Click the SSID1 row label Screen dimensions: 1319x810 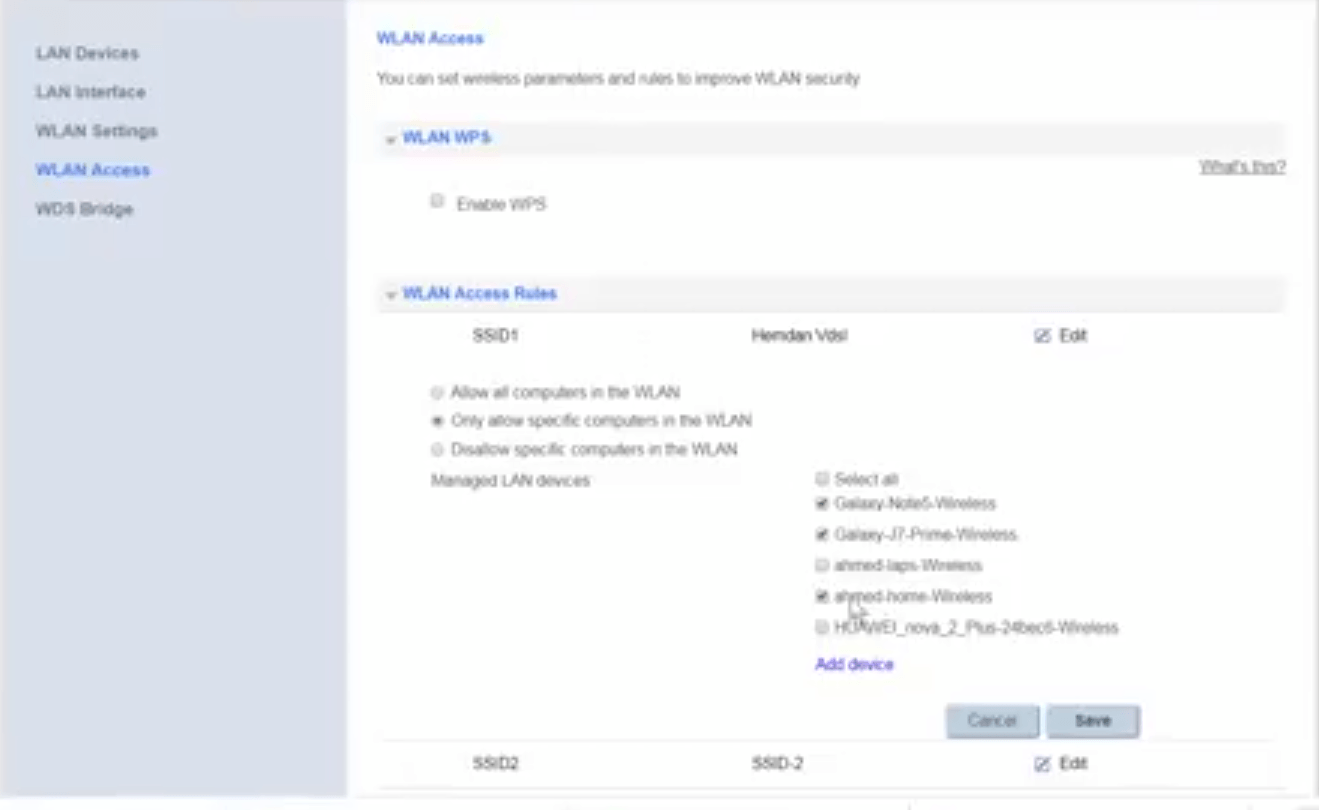point(495,336)
